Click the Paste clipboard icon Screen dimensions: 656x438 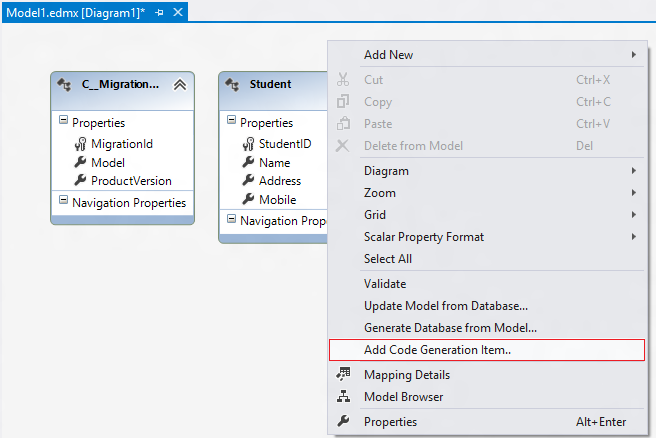point(343,123)
